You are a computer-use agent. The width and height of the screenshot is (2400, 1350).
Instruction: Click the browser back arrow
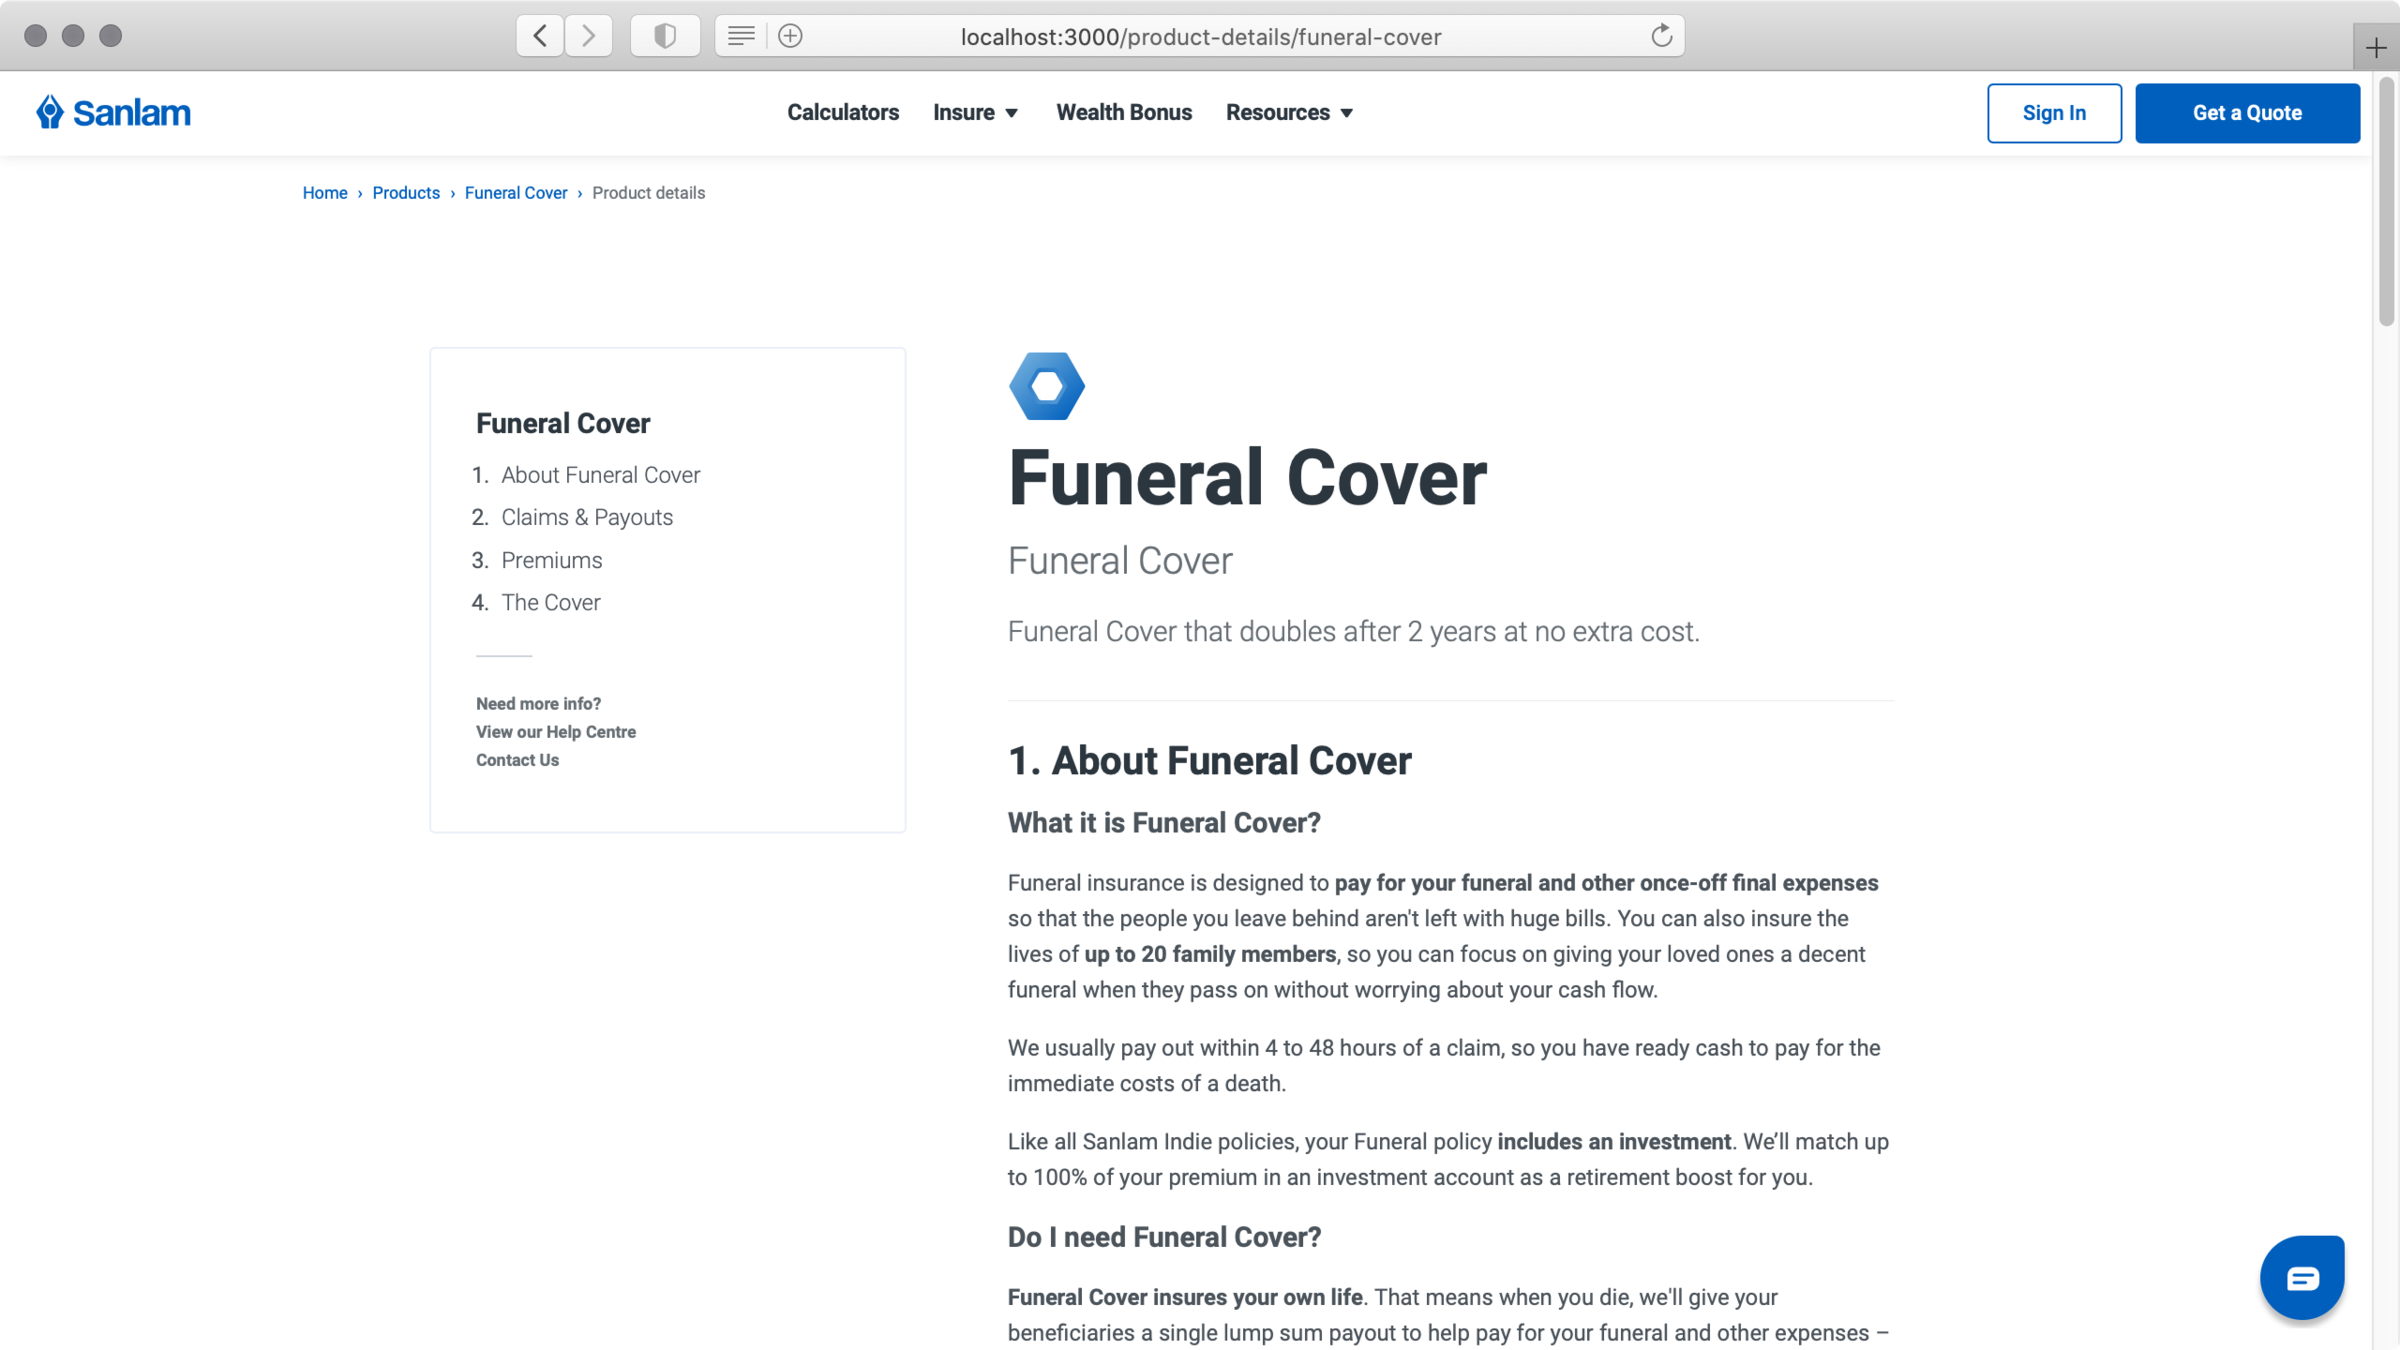pos(540,36)
